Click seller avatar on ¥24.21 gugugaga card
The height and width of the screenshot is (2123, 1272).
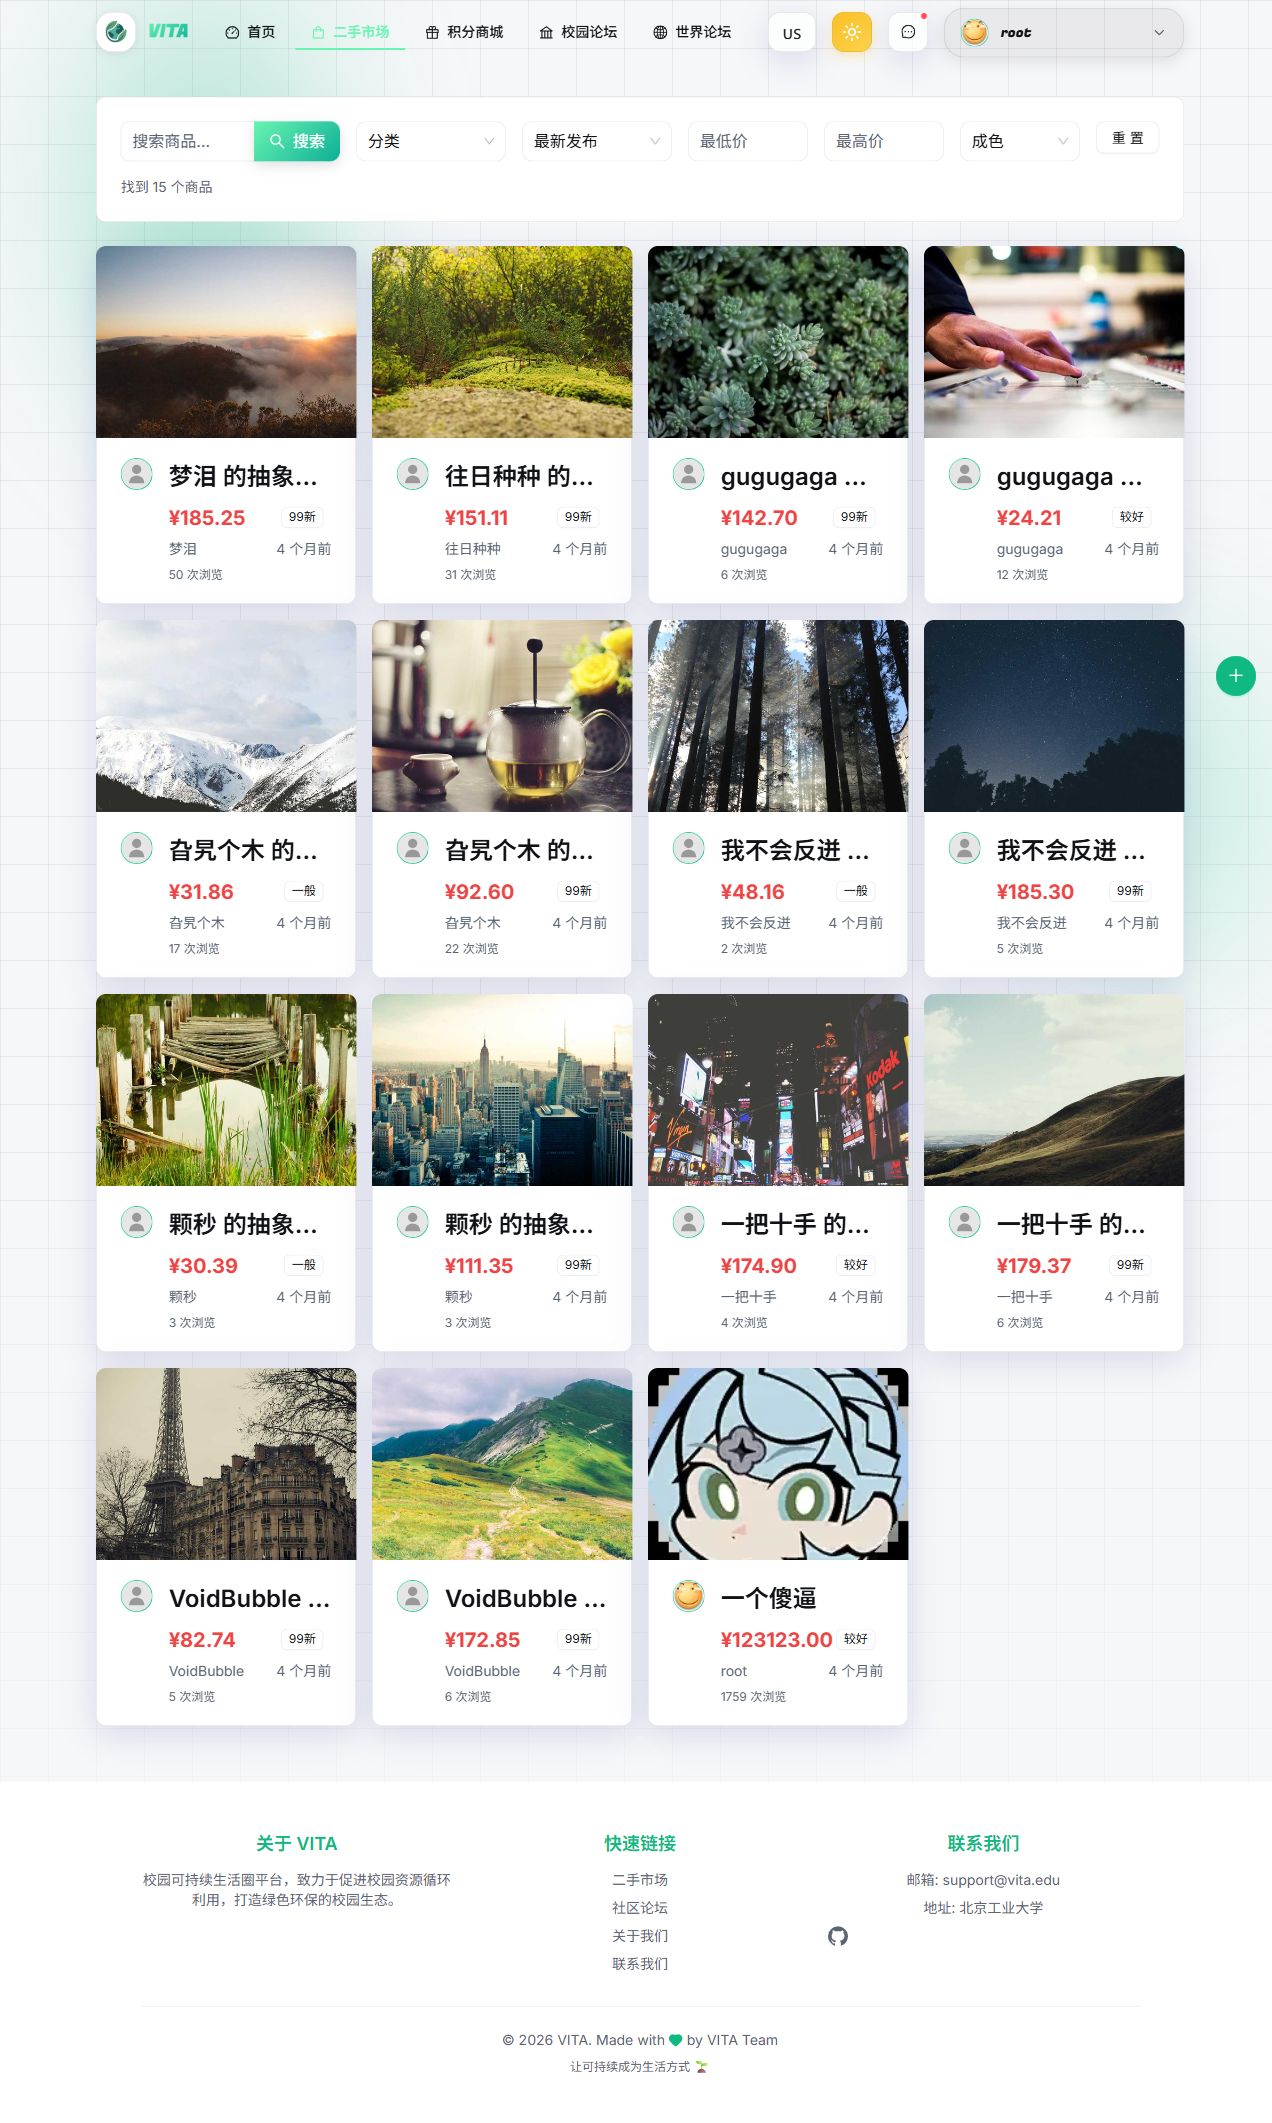point(965,474)
